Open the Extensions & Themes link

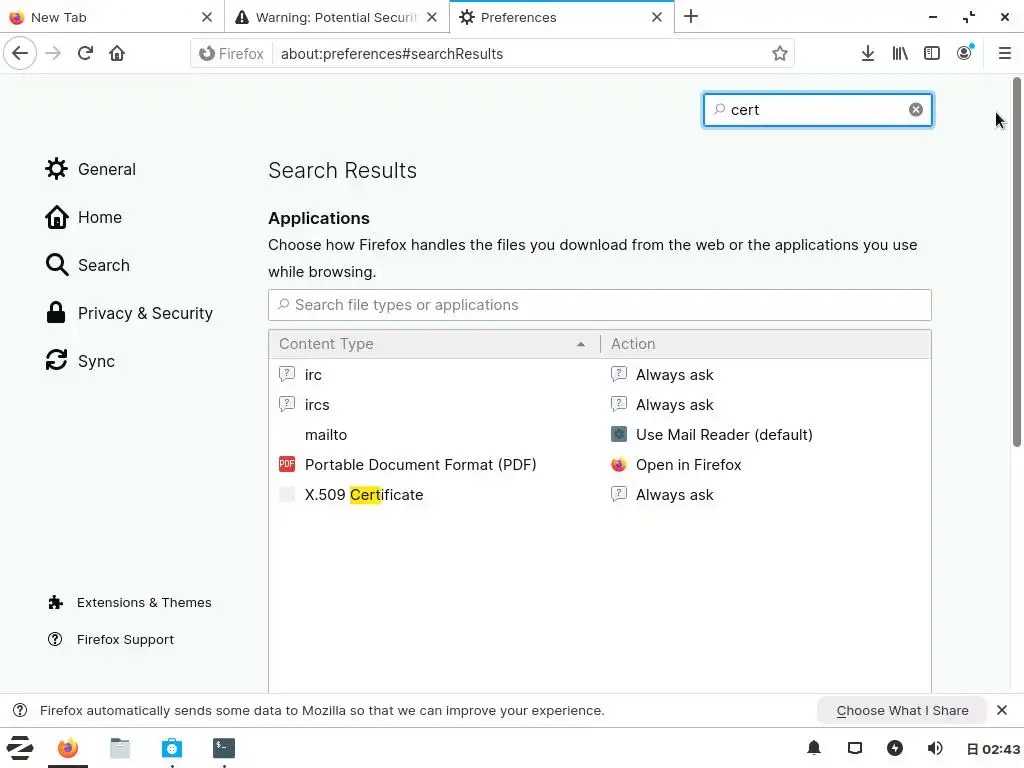pyautogui.click(x=143, y=603)
